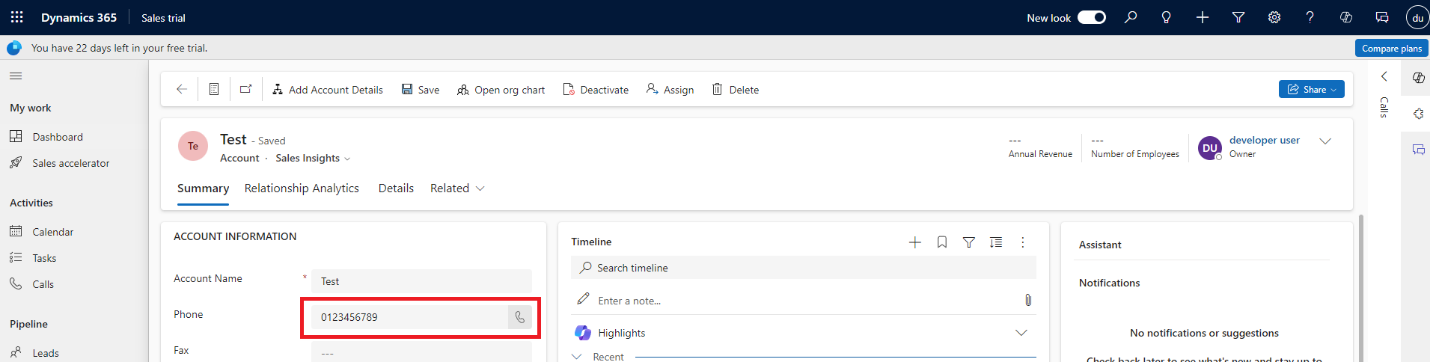Click the Compare plans button
1430x362 pixels.
(1390, 48)
